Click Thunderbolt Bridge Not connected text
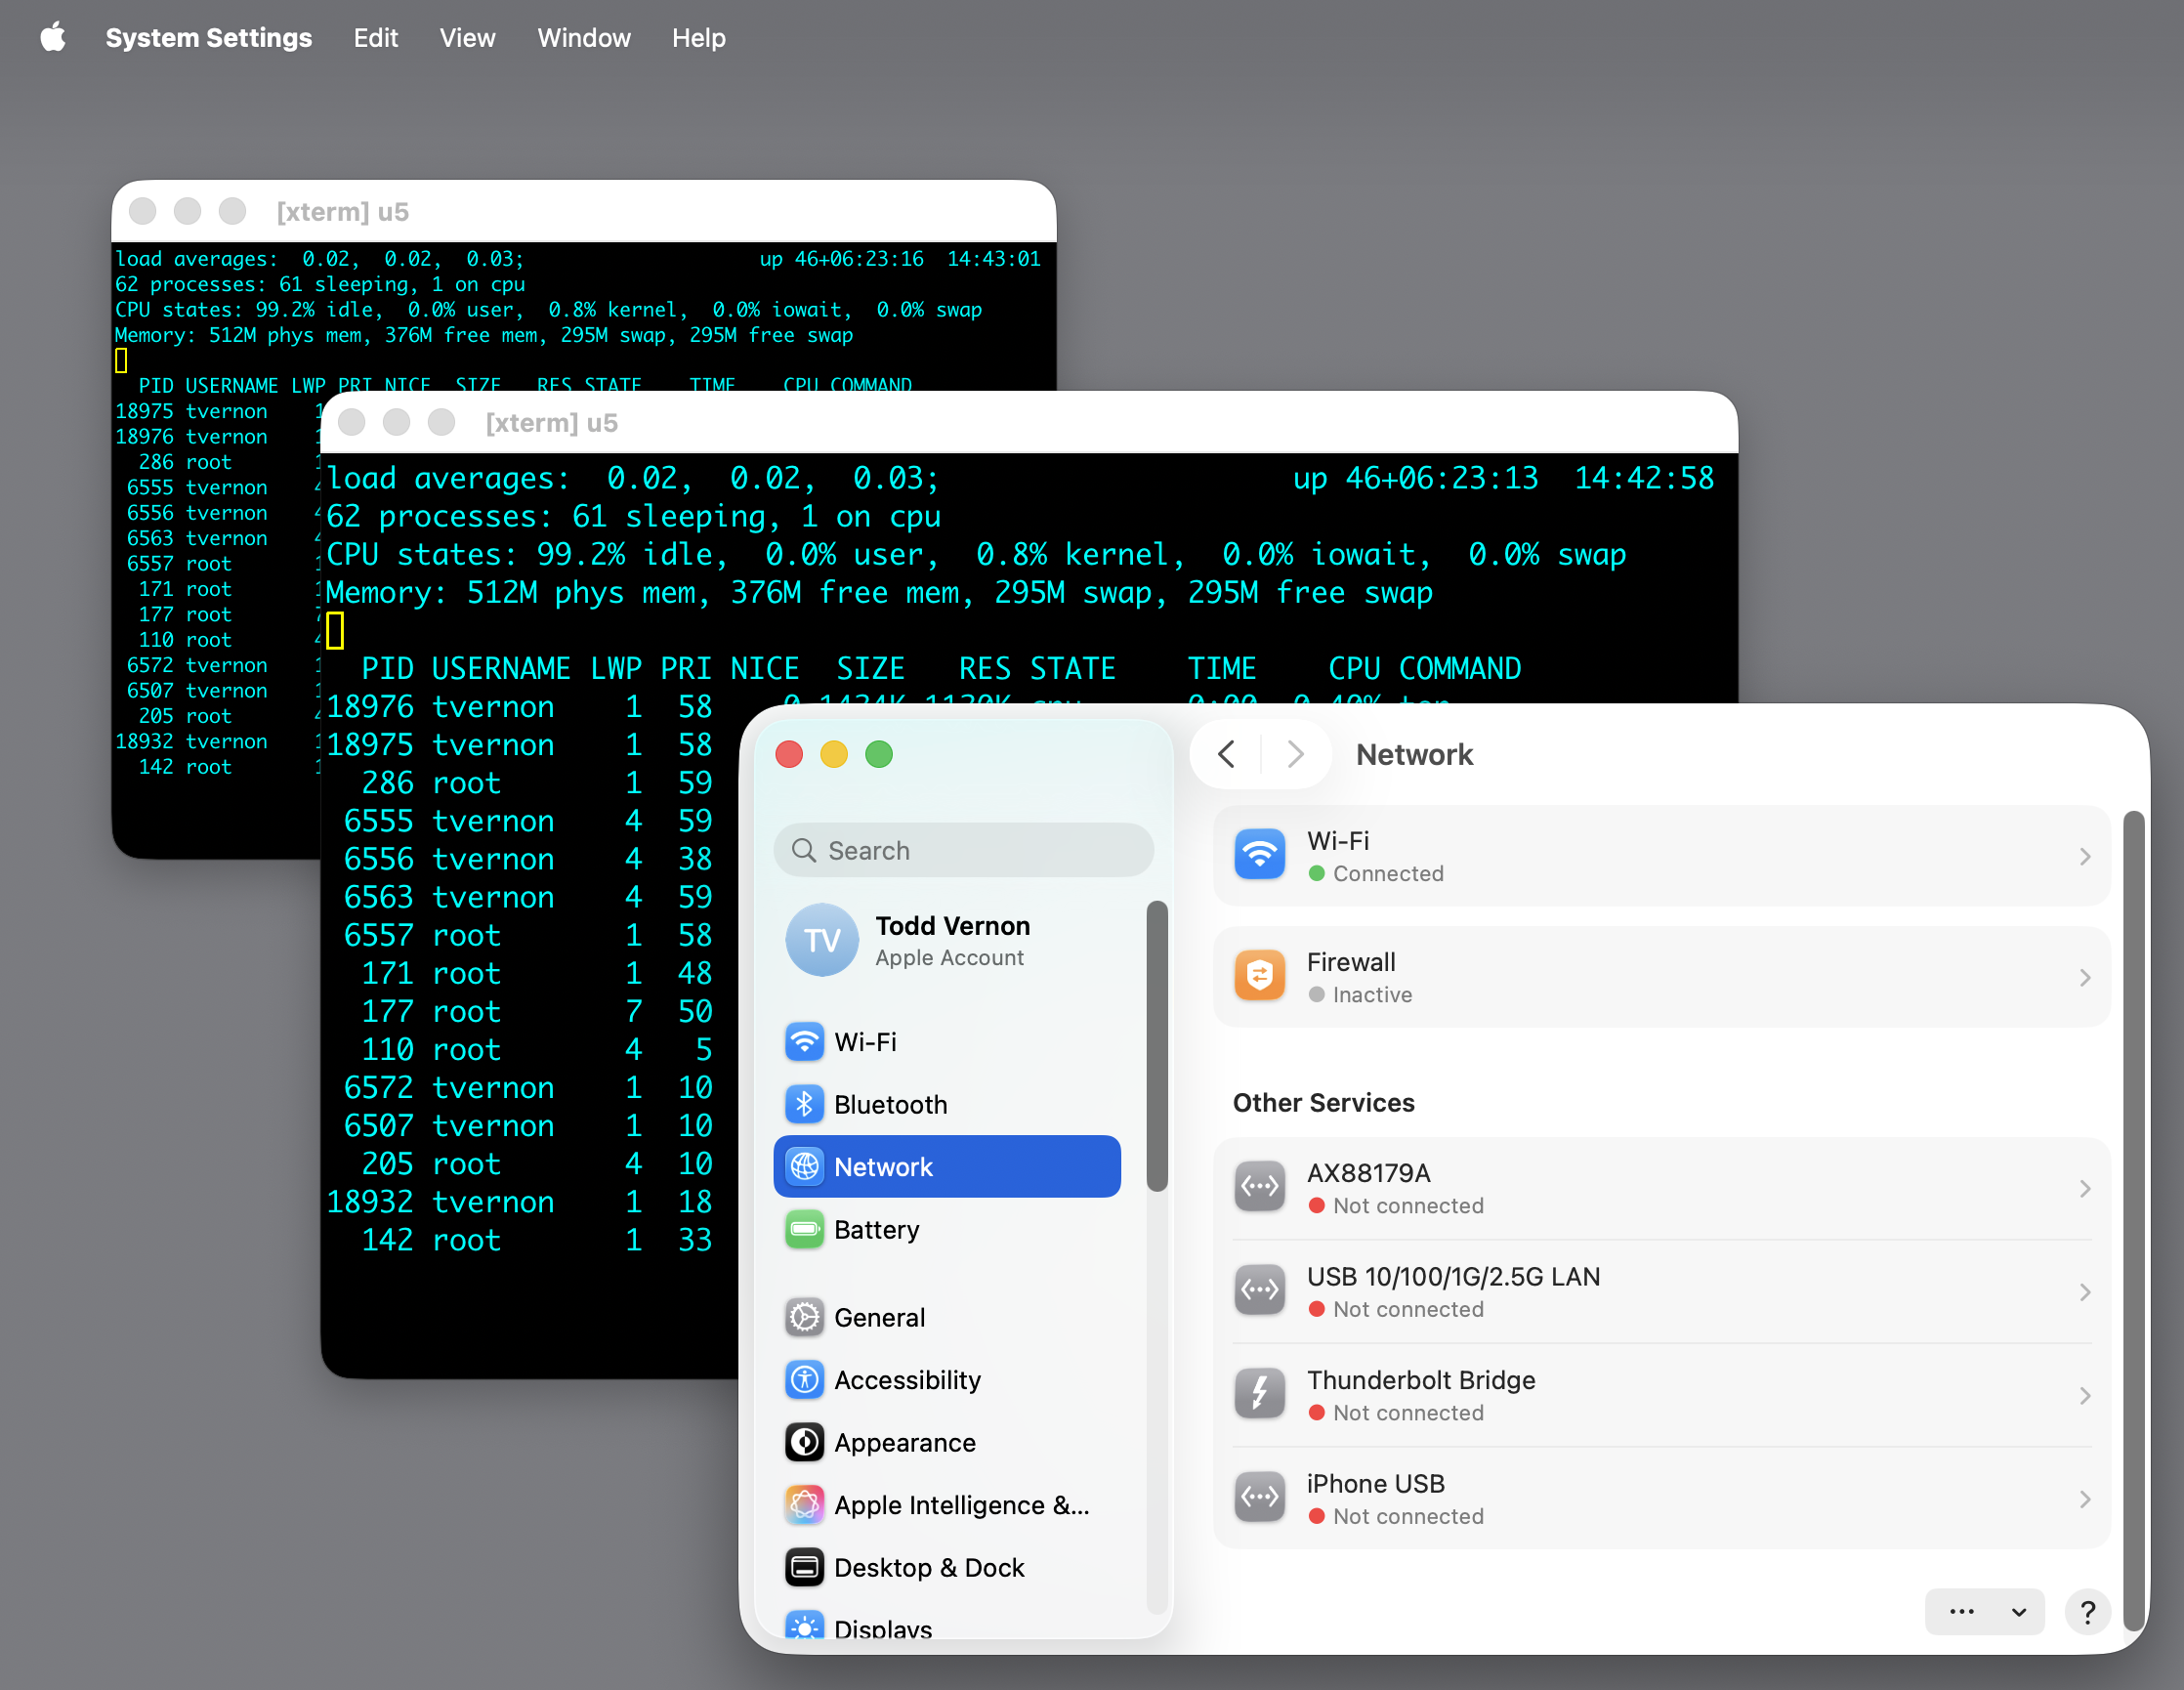Image resolution: width=2184 pixels, height=1690 pixels. coord(1408,1412)
